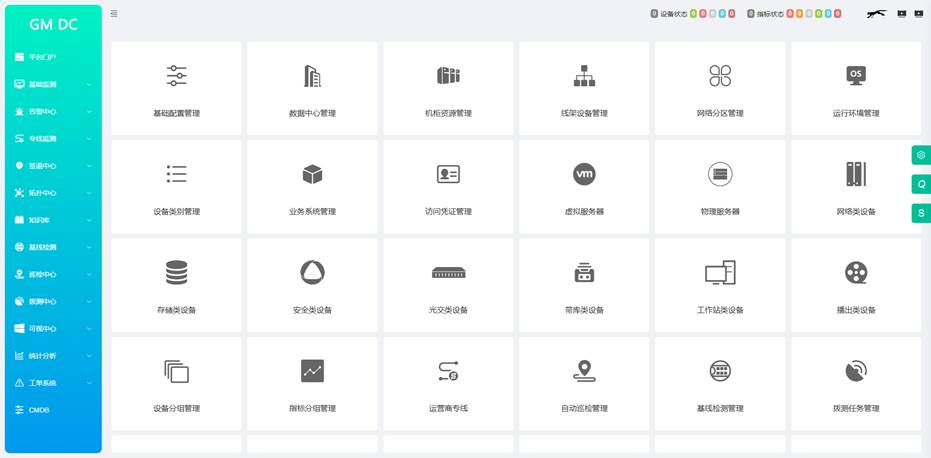Open the 基线检测管理 card

click(720, 384)
